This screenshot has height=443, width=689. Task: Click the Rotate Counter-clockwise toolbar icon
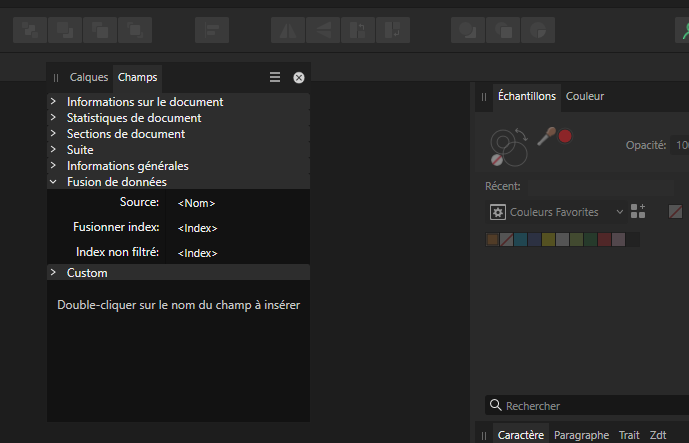tap(358, 30)
